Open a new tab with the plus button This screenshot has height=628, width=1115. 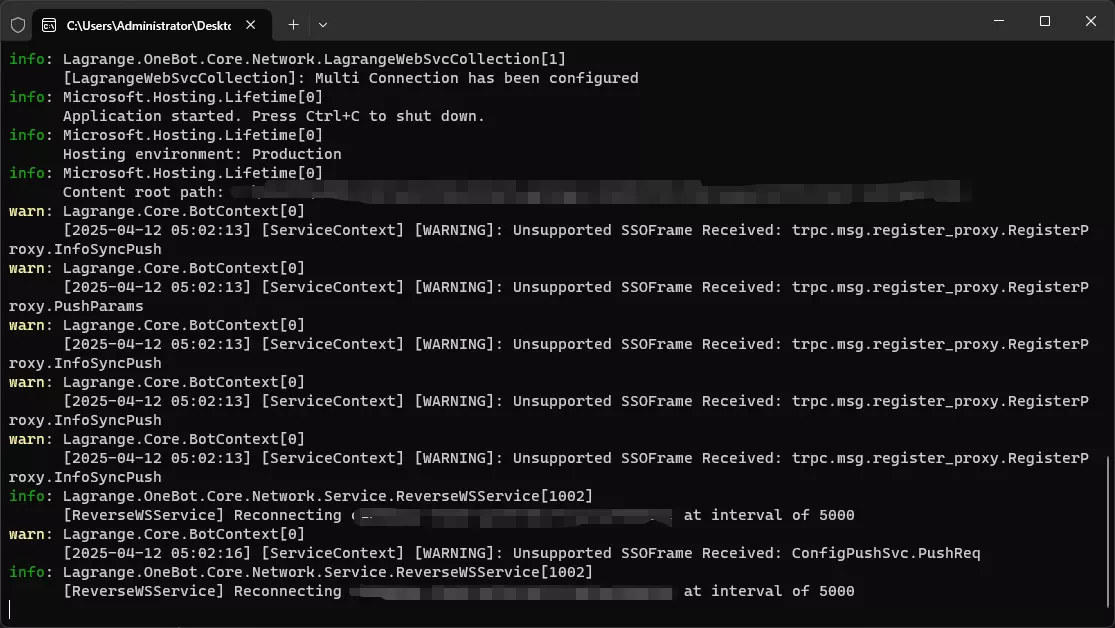294,25
